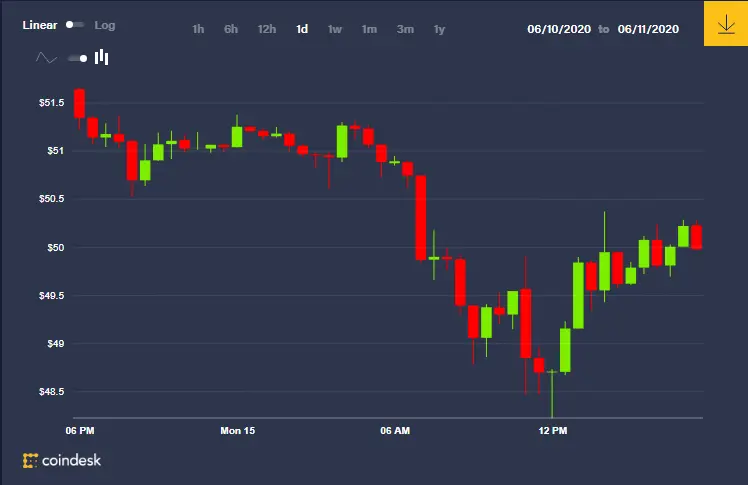Select the 1m time range
The image size is (748, 485).
pos(369,29)
